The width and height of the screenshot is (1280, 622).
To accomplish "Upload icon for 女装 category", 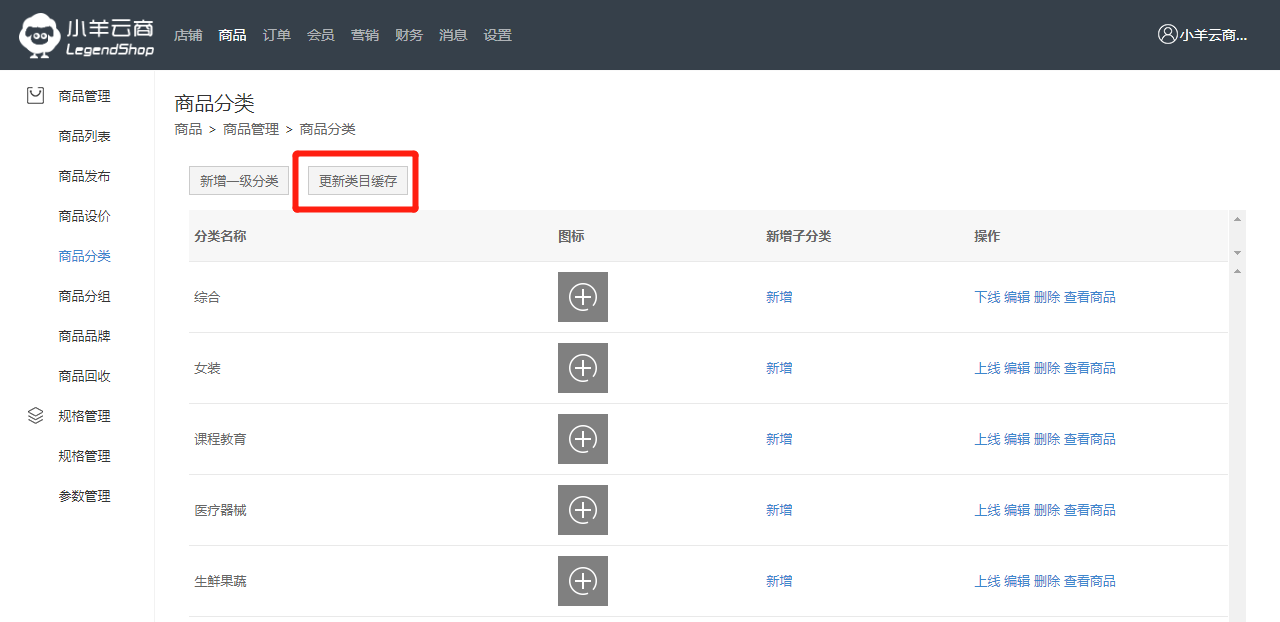I will pyautogui.click(x=582, y=368).
